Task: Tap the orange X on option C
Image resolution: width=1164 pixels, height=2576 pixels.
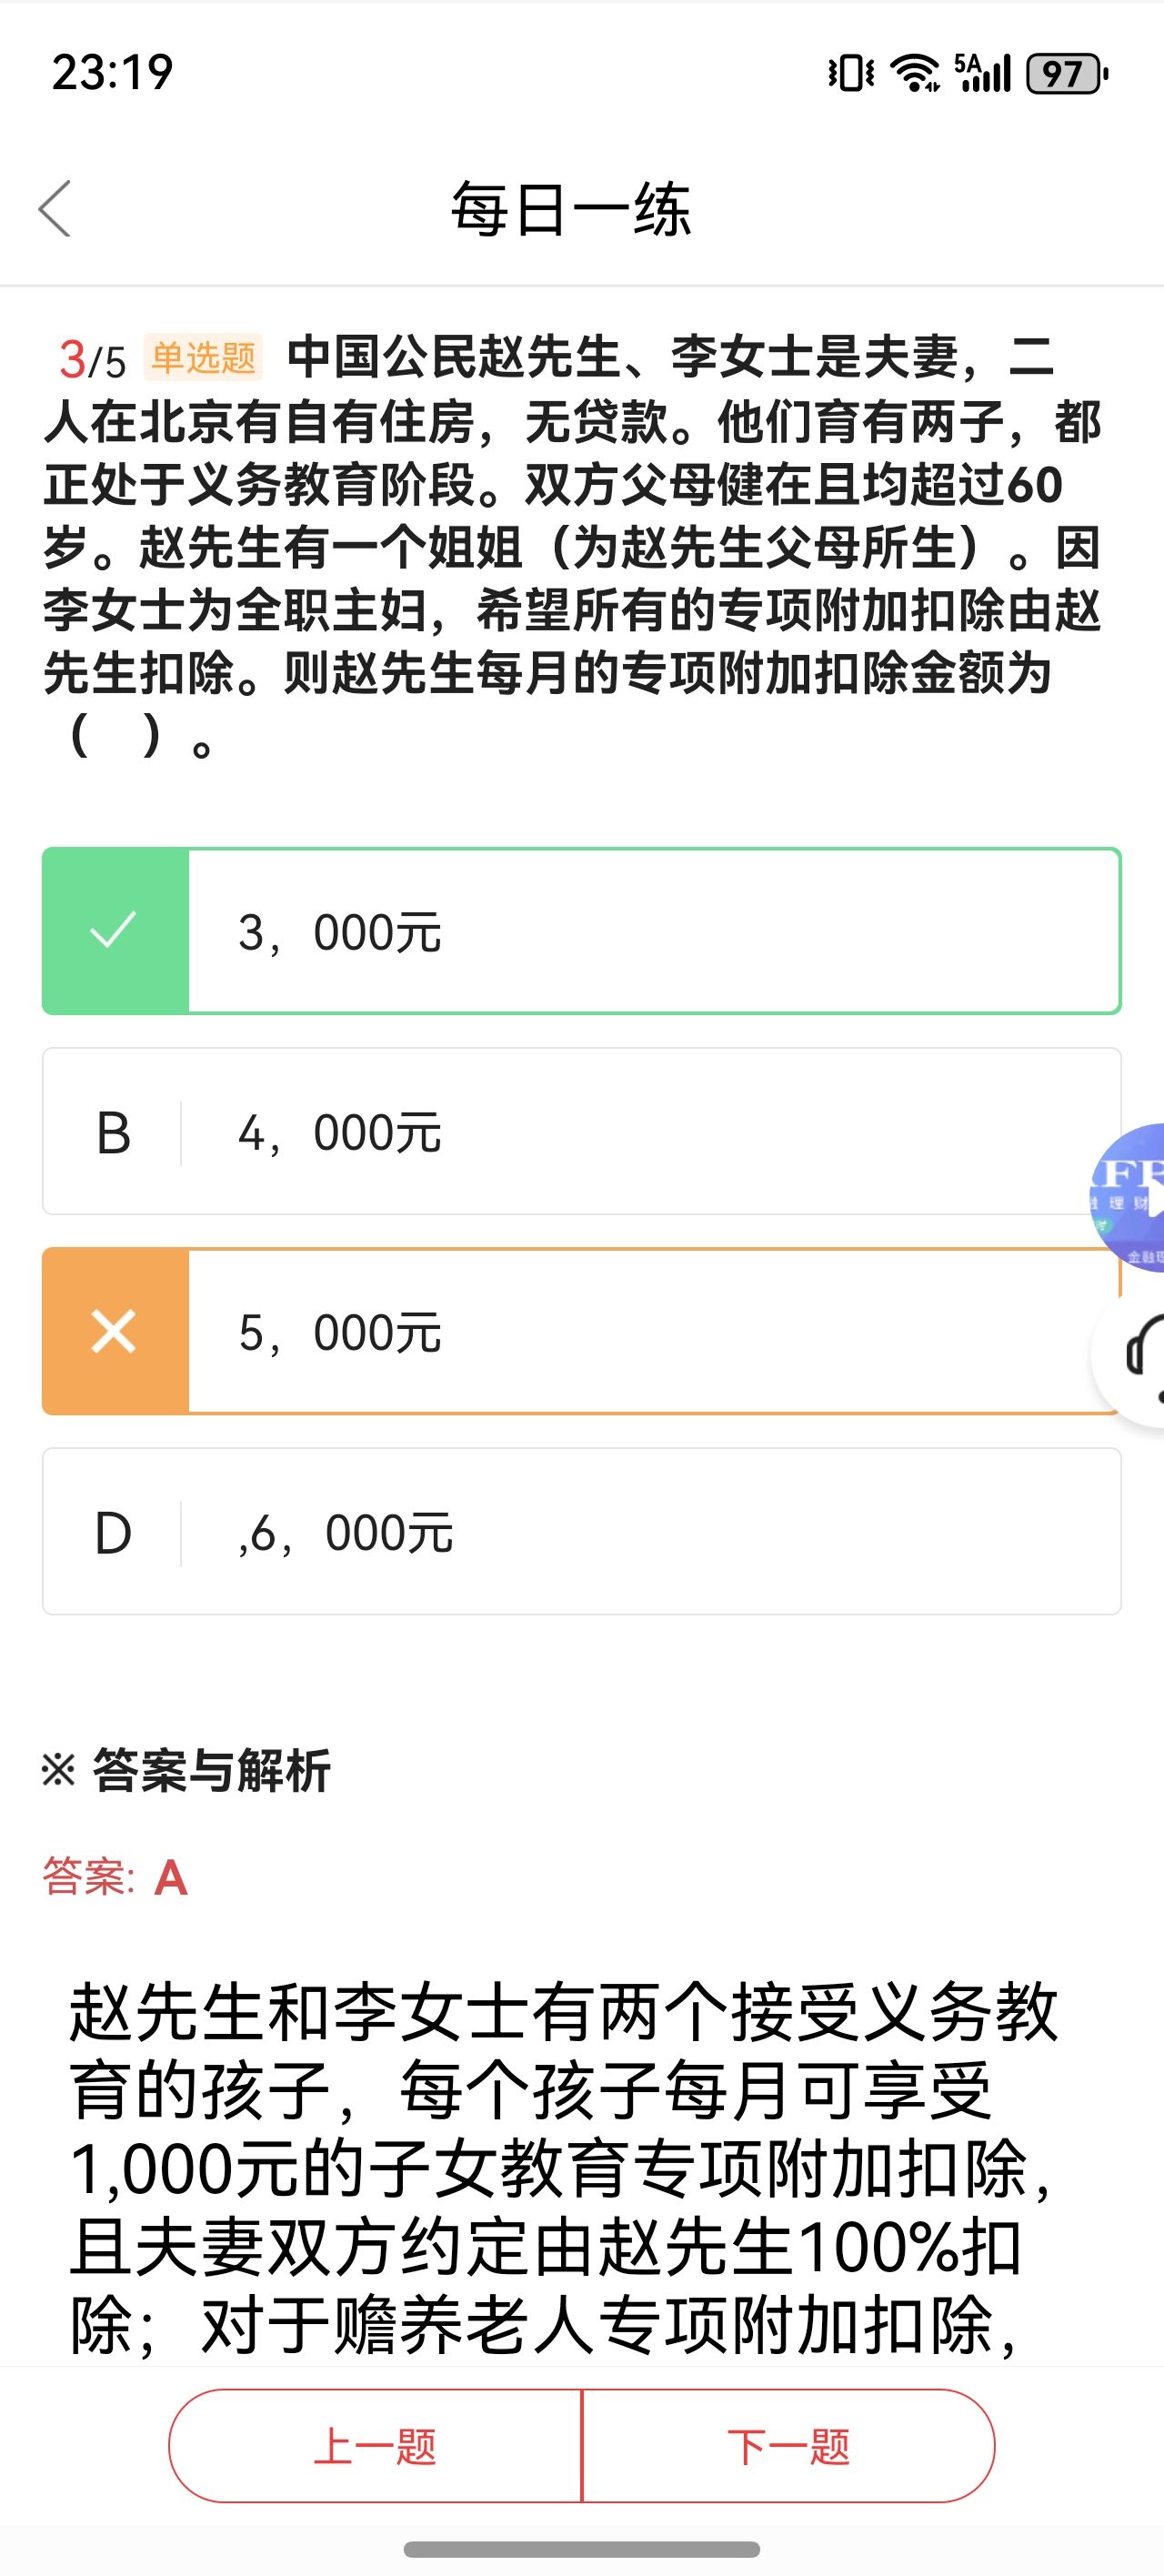Action: click(114, 1331)
